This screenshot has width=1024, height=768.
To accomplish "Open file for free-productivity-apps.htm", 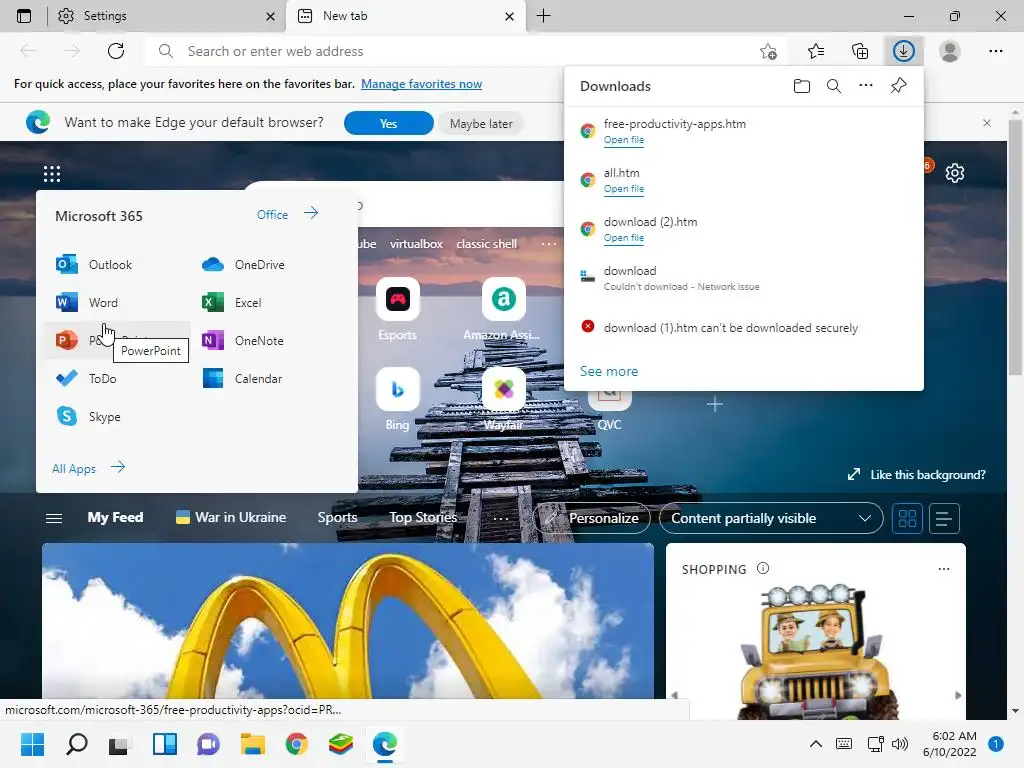I will (x=624, y=140).
